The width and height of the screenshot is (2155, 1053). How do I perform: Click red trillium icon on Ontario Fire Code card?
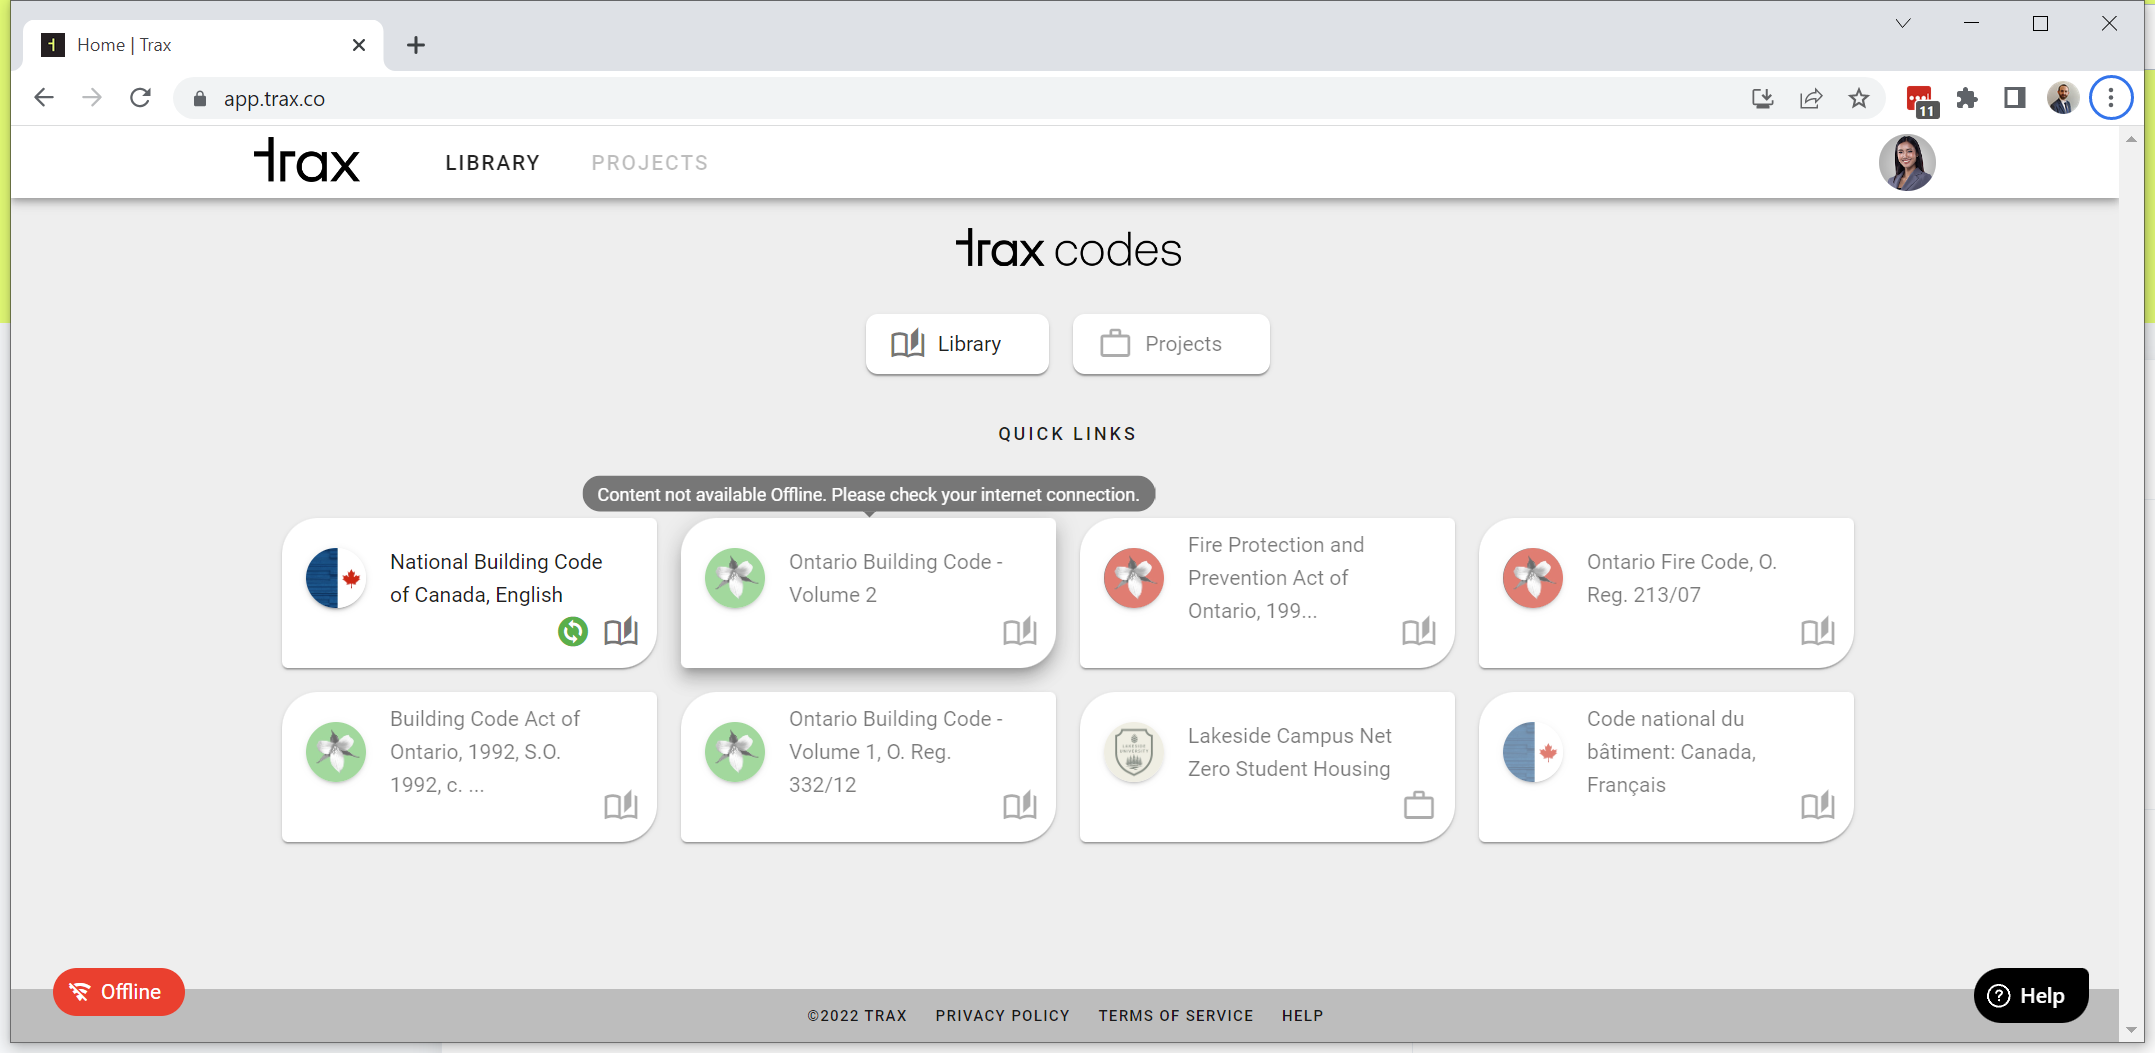pyautogui.click(x=1533, y=578)
